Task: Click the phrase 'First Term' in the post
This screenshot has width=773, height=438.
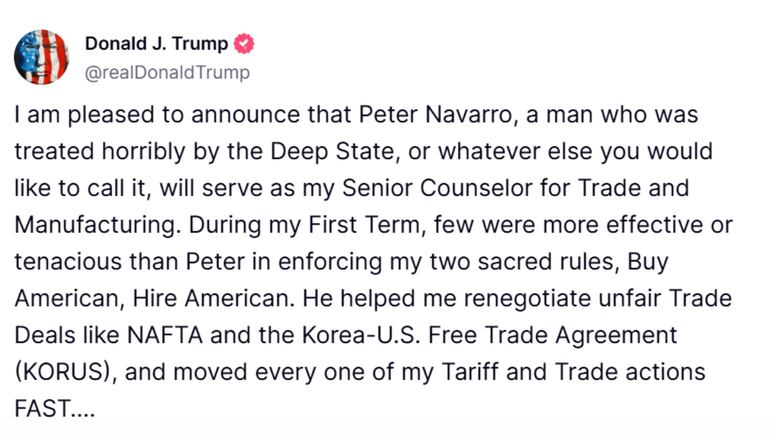Action: (x=363, y=225)
